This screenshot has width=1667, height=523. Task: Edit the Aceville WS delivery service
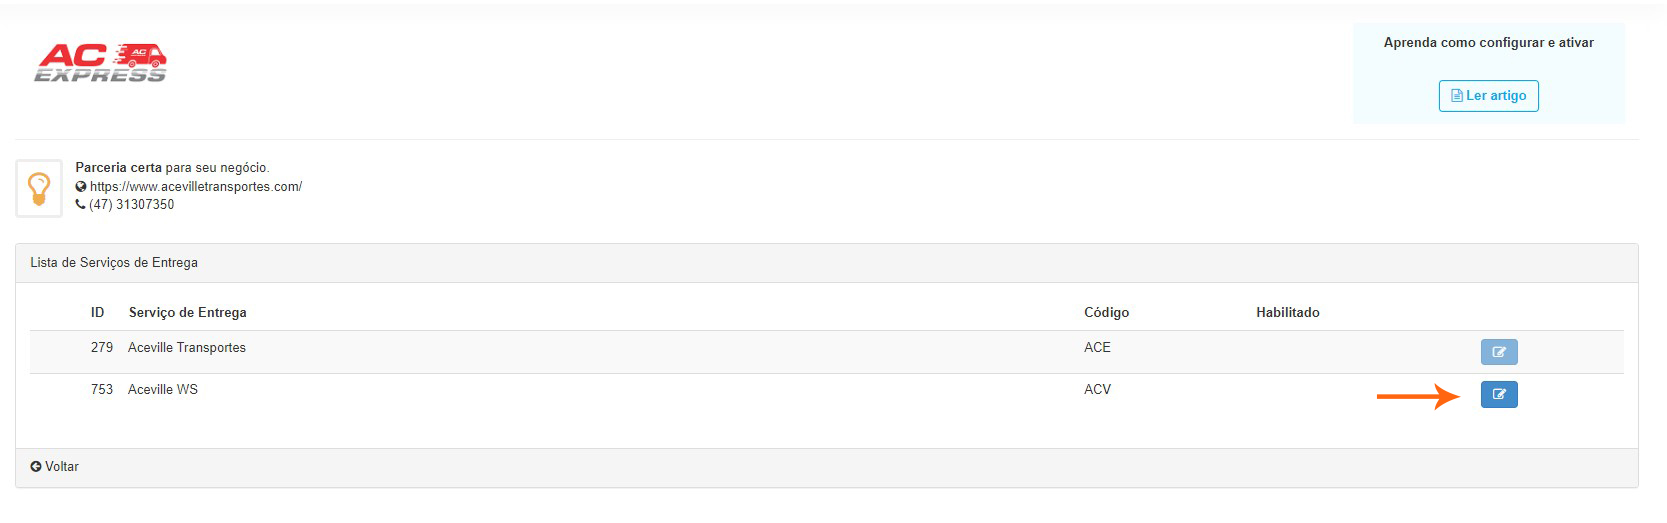pyautogui.click(x=1498, y=394)
